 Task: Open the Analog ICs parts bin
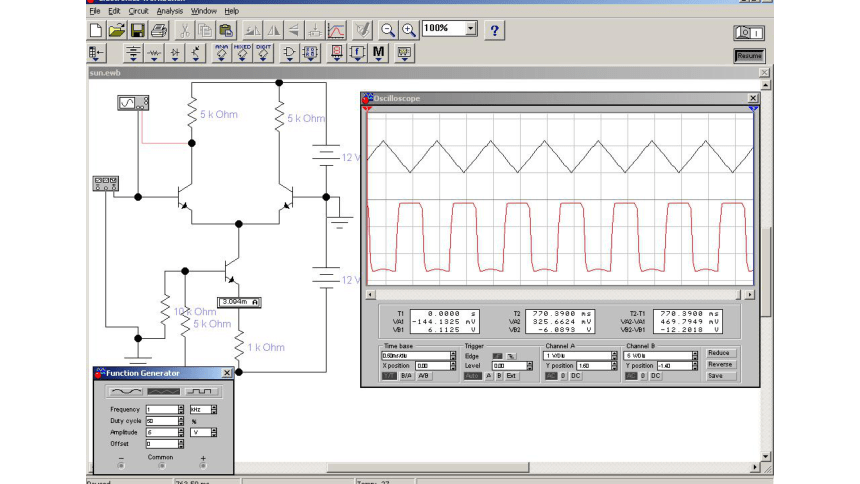(x=222, y=53)
